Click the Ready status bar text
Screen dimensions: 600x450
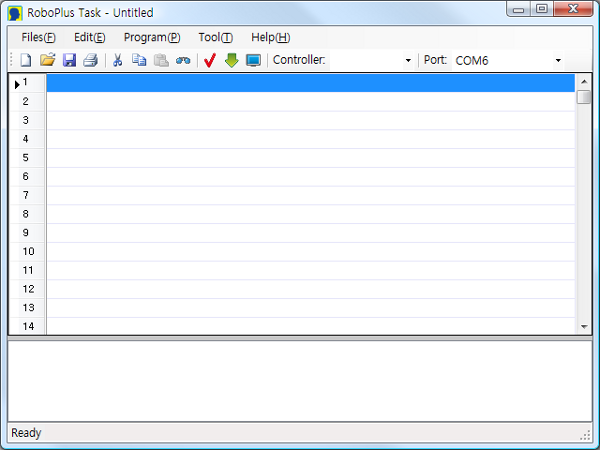[x=26, y=433]
